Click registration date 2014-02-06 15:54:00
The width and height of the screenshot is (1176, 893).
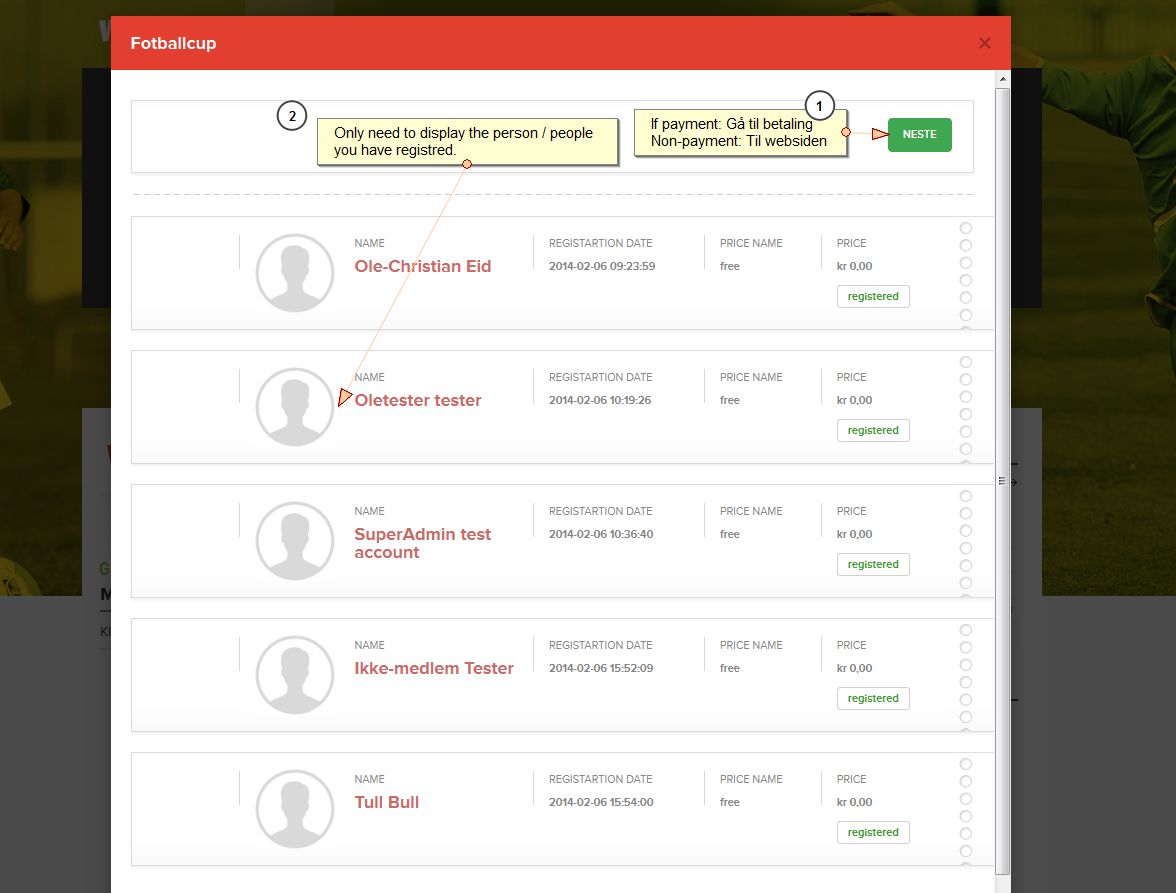coord(601,802)
